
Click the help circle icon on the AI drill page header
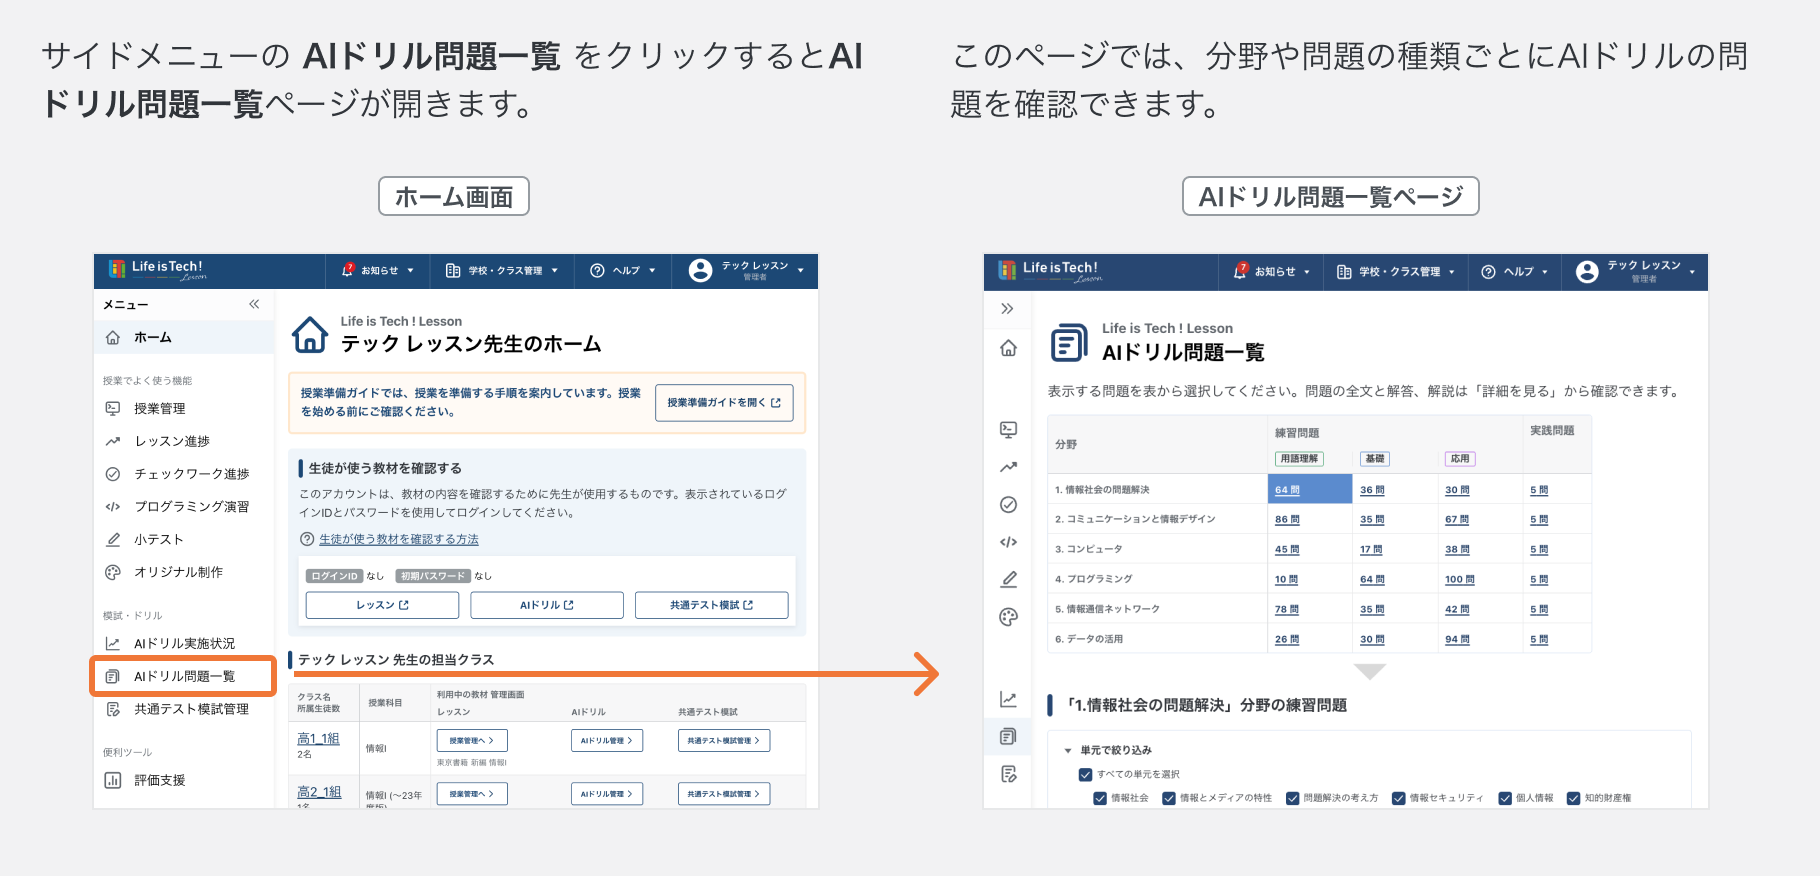tap(1488, 272)
